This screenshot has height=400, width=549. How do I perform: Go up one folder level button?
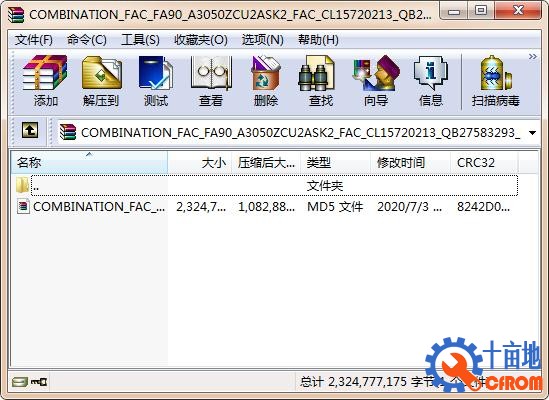click(x=30, y=131)
